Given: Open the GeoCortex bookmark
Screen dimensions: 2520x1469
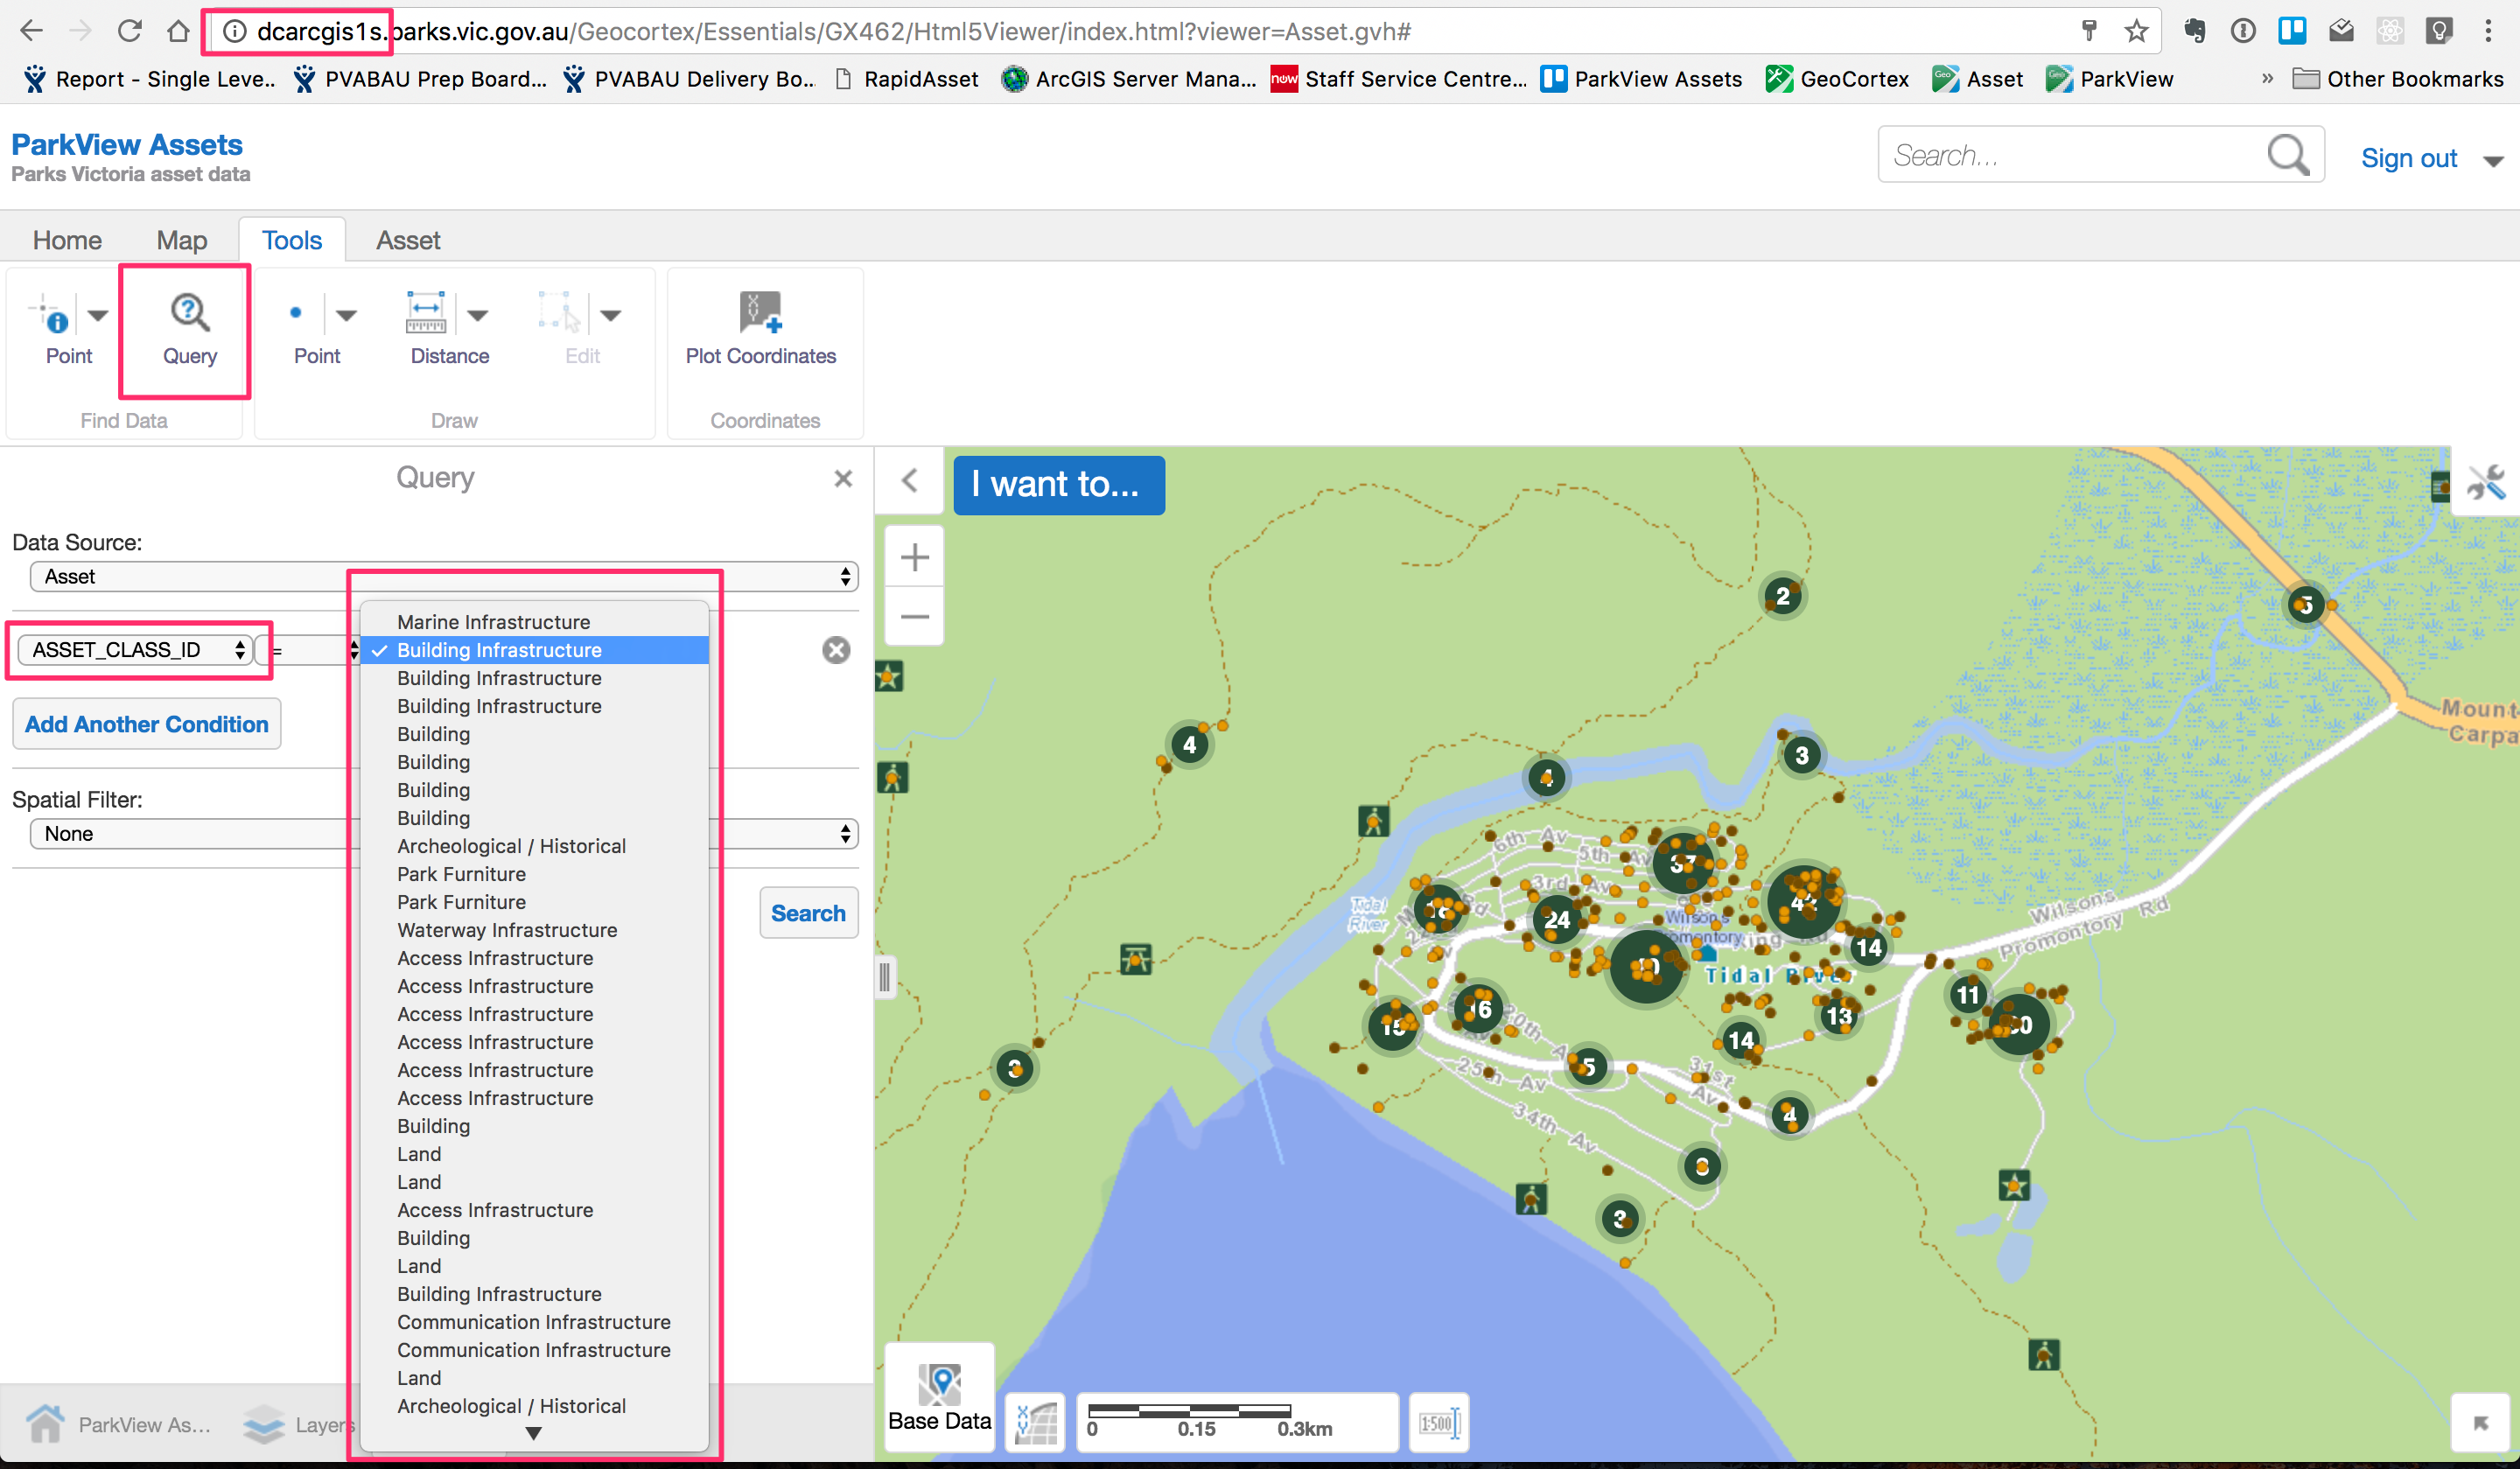Looking at the screenshot, I should (1836, 78).
